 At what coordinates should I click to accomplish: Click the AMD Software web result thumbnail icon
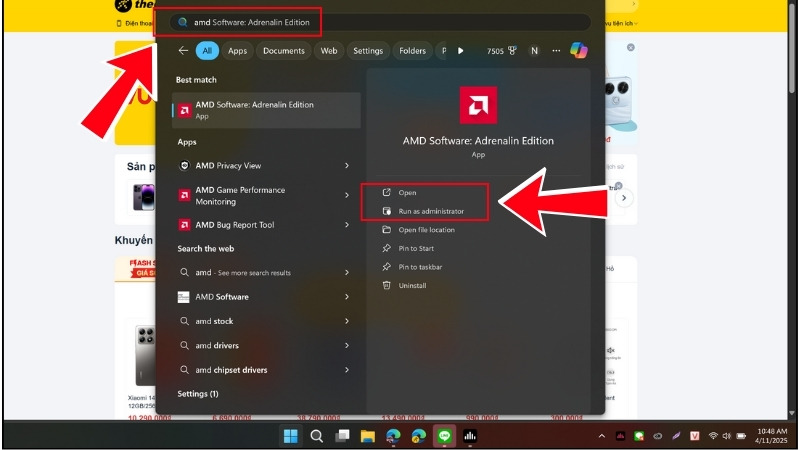[183, 297]
